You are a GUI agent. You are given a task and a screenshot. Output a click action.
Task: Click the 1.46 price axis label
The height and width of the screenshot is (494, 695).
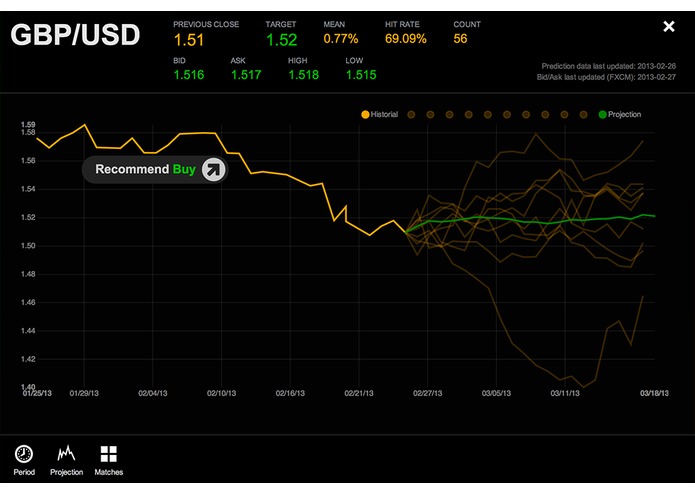click(28, 303)
